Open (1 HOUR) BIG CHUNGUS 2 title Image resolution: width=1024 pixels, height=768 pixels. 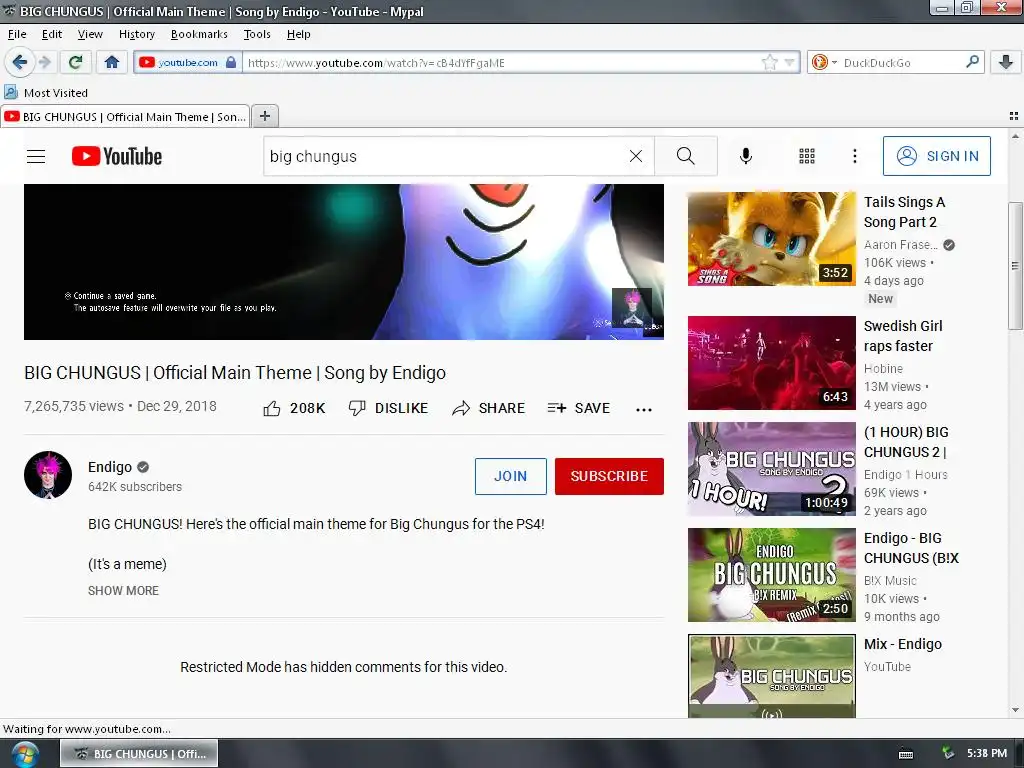click(x=906, y=442)
